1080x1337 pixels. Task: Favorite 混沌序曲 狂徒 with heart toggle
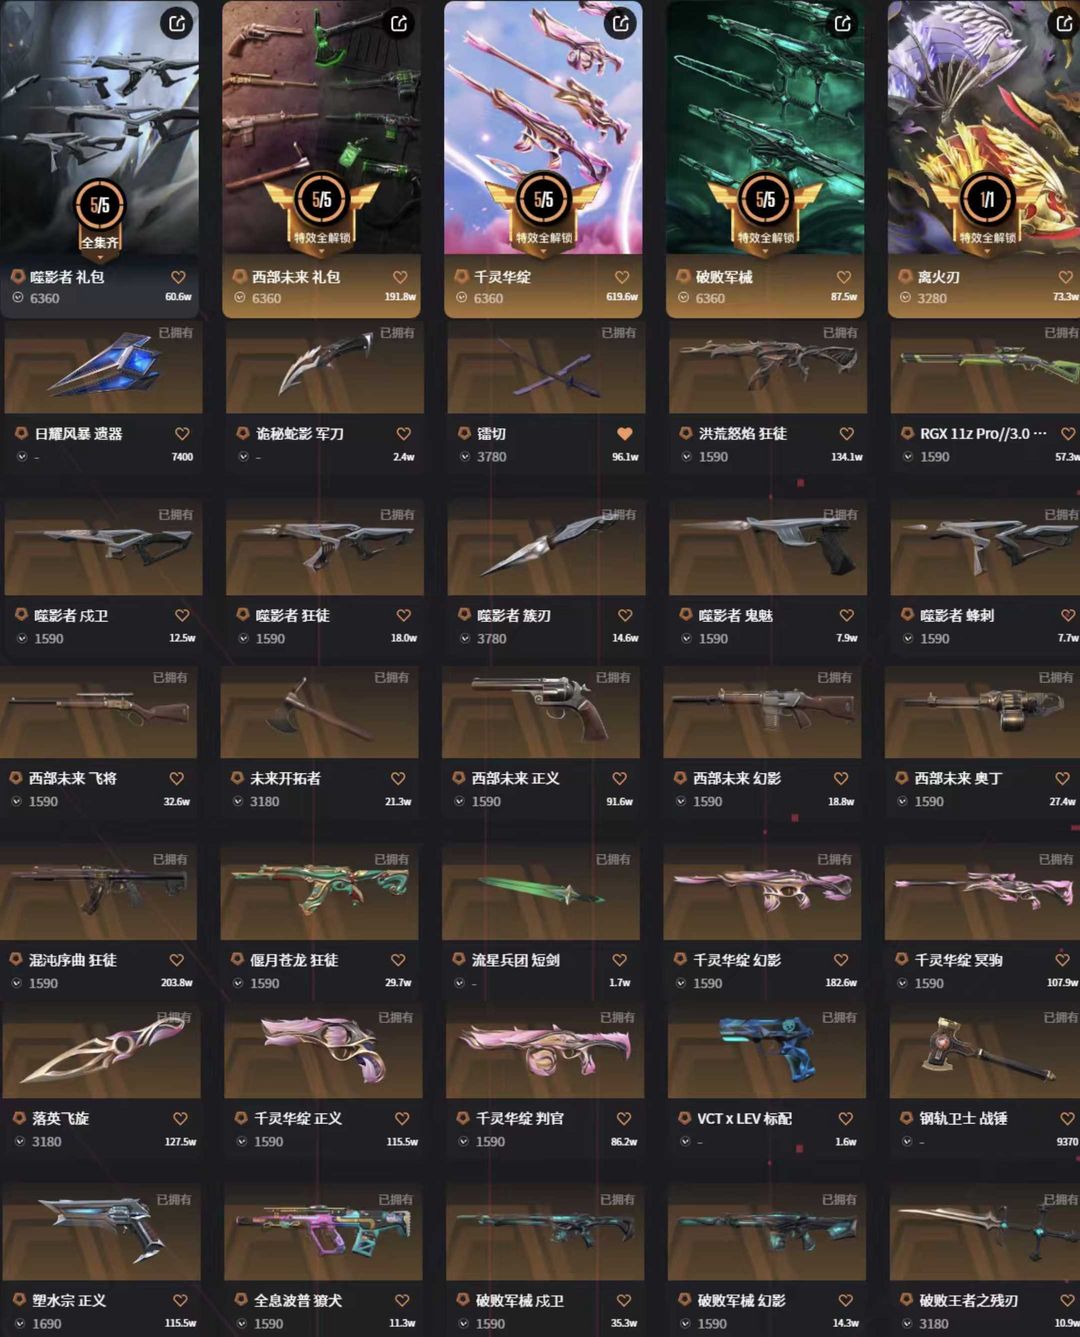(176, 960)
